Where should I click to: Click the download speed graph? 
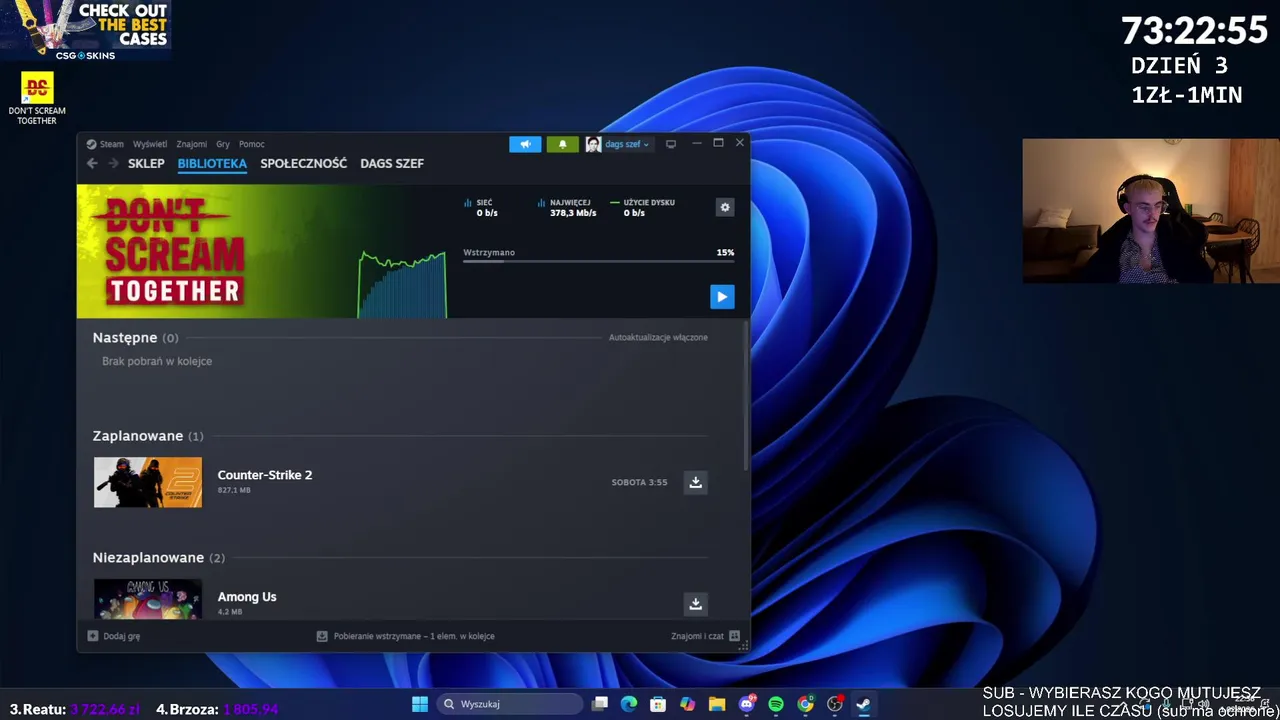click(x=402, y=285)
